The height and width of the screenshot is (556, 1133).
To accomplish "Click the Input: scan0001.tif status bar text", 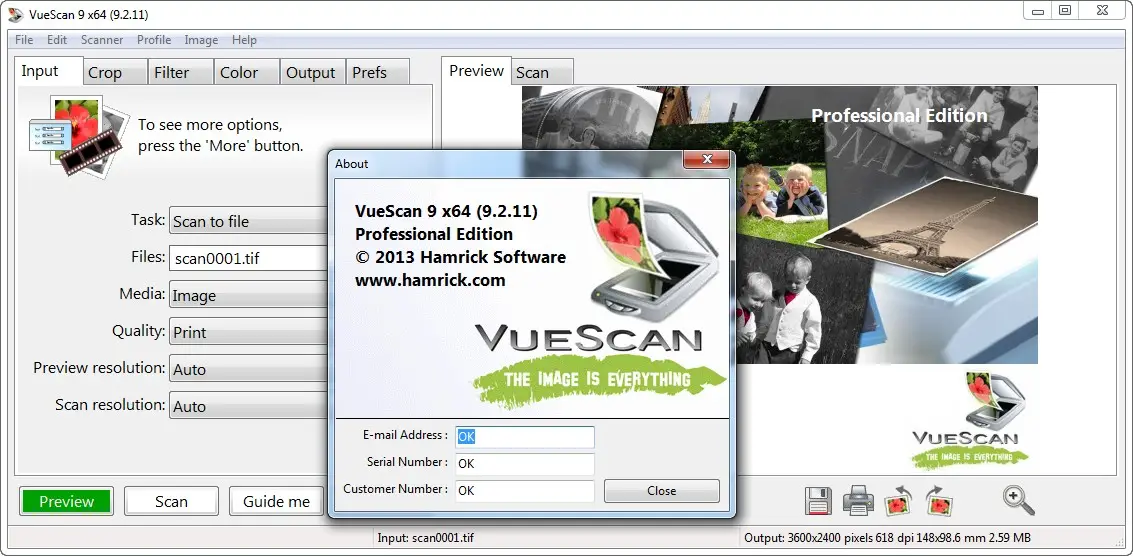I will click(426, 537).
